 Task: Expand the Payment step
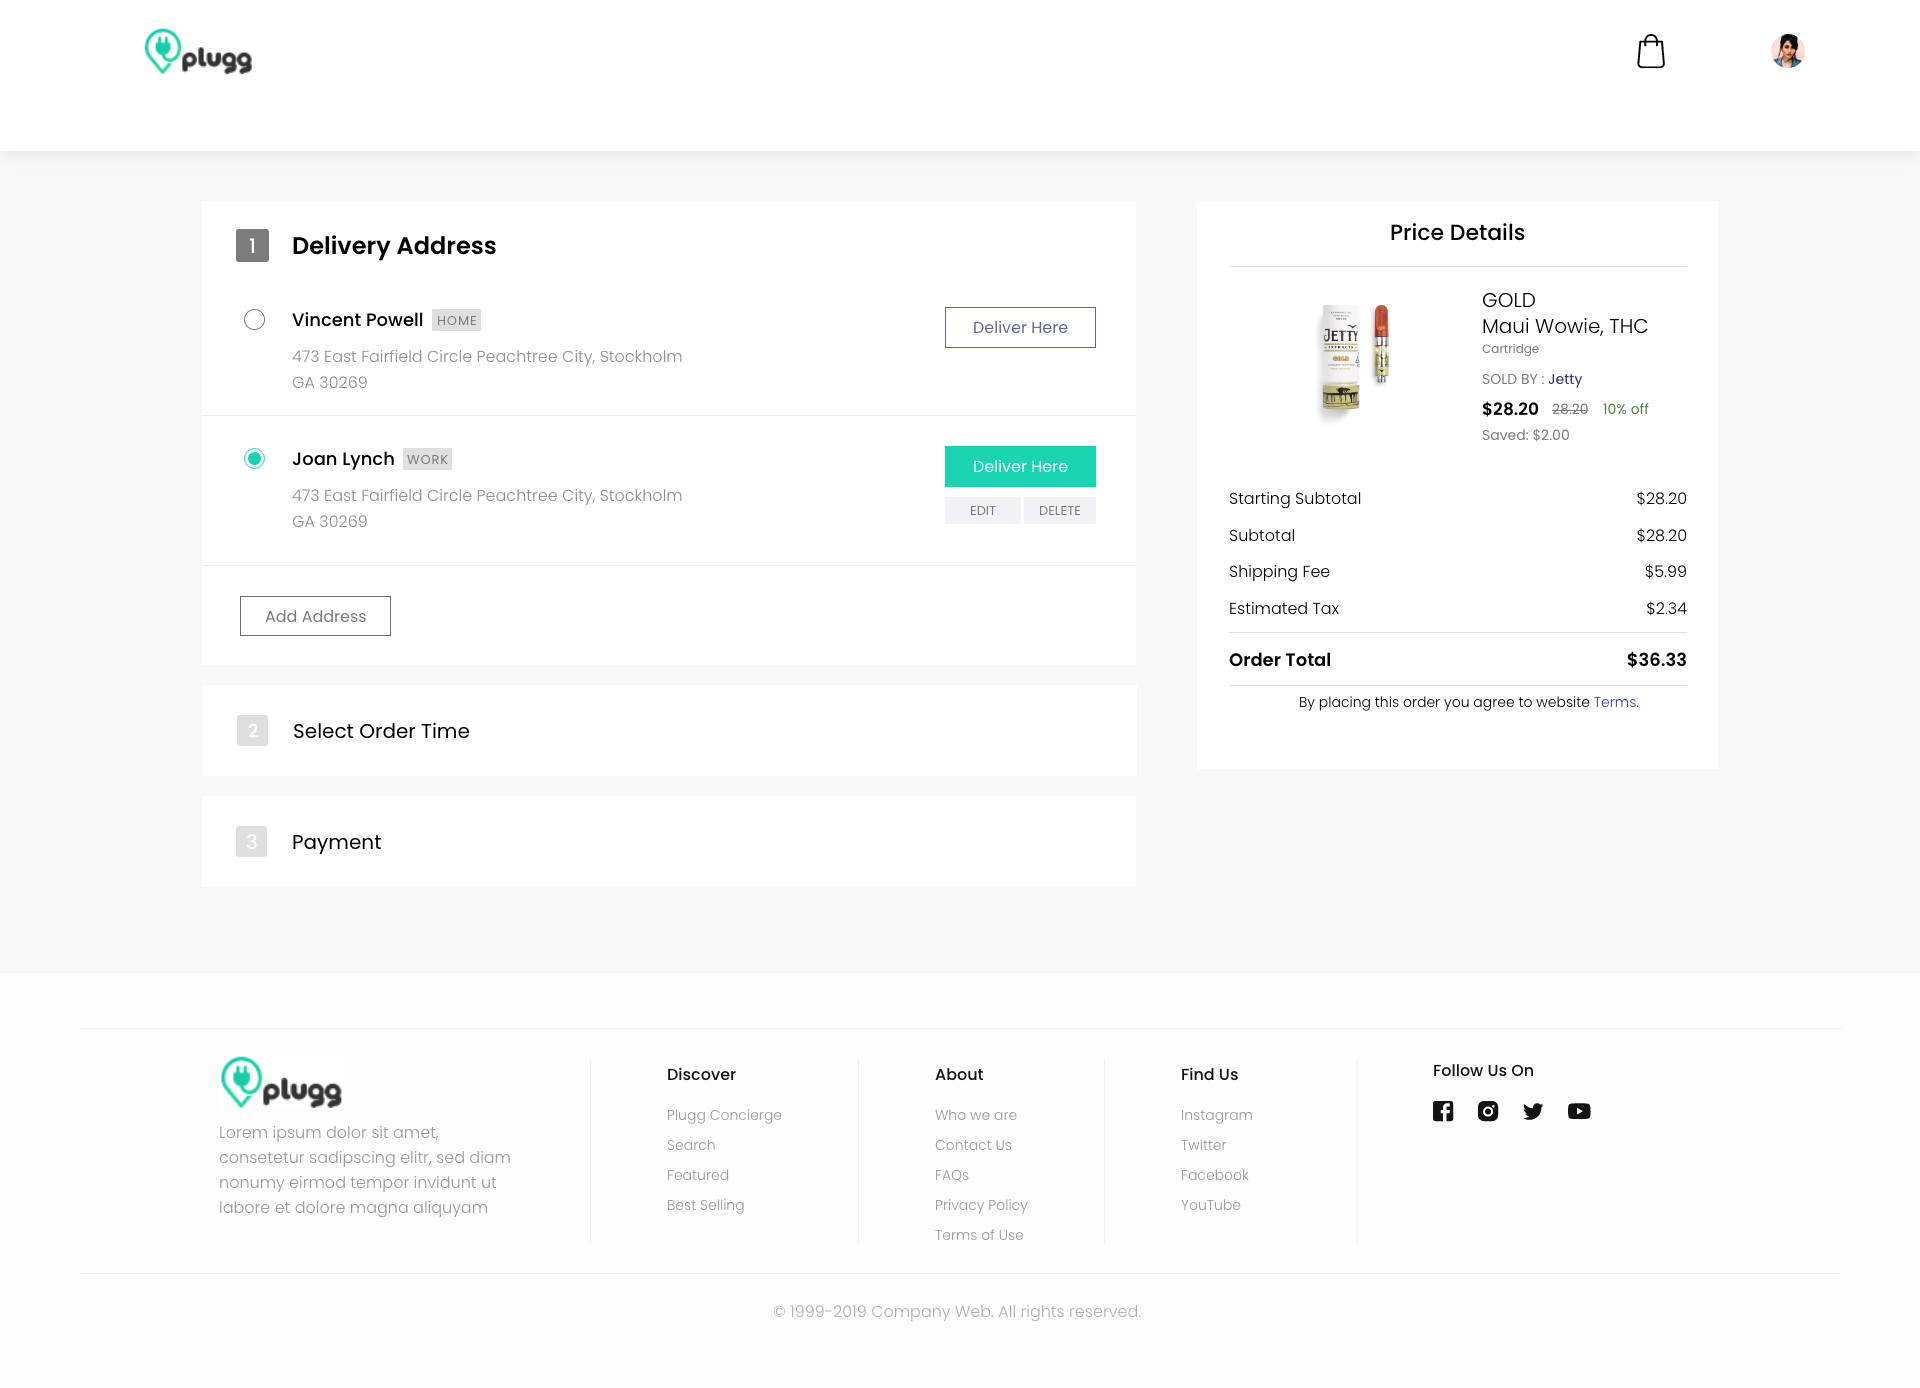click(669, 842)
